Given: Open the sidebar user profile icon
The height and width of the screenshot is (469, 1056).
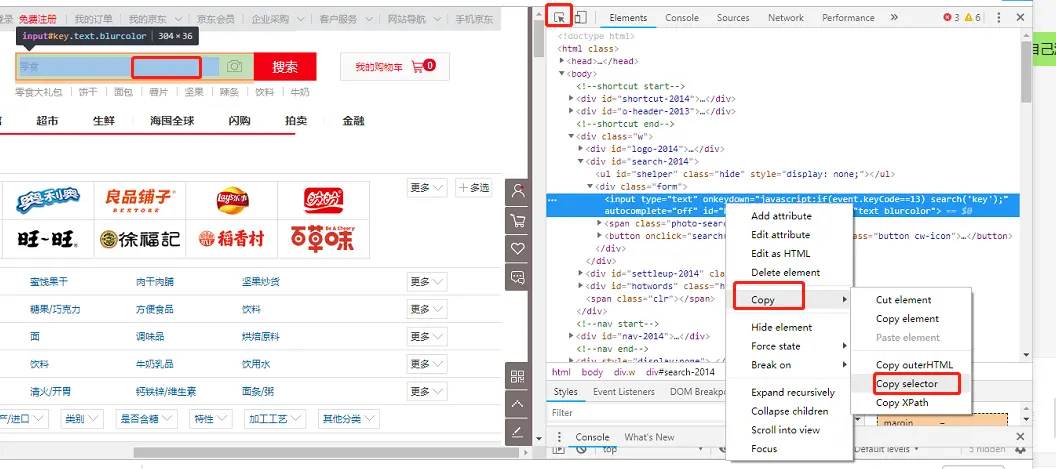Looking at the screenshot, I should (x=518, y=191).
